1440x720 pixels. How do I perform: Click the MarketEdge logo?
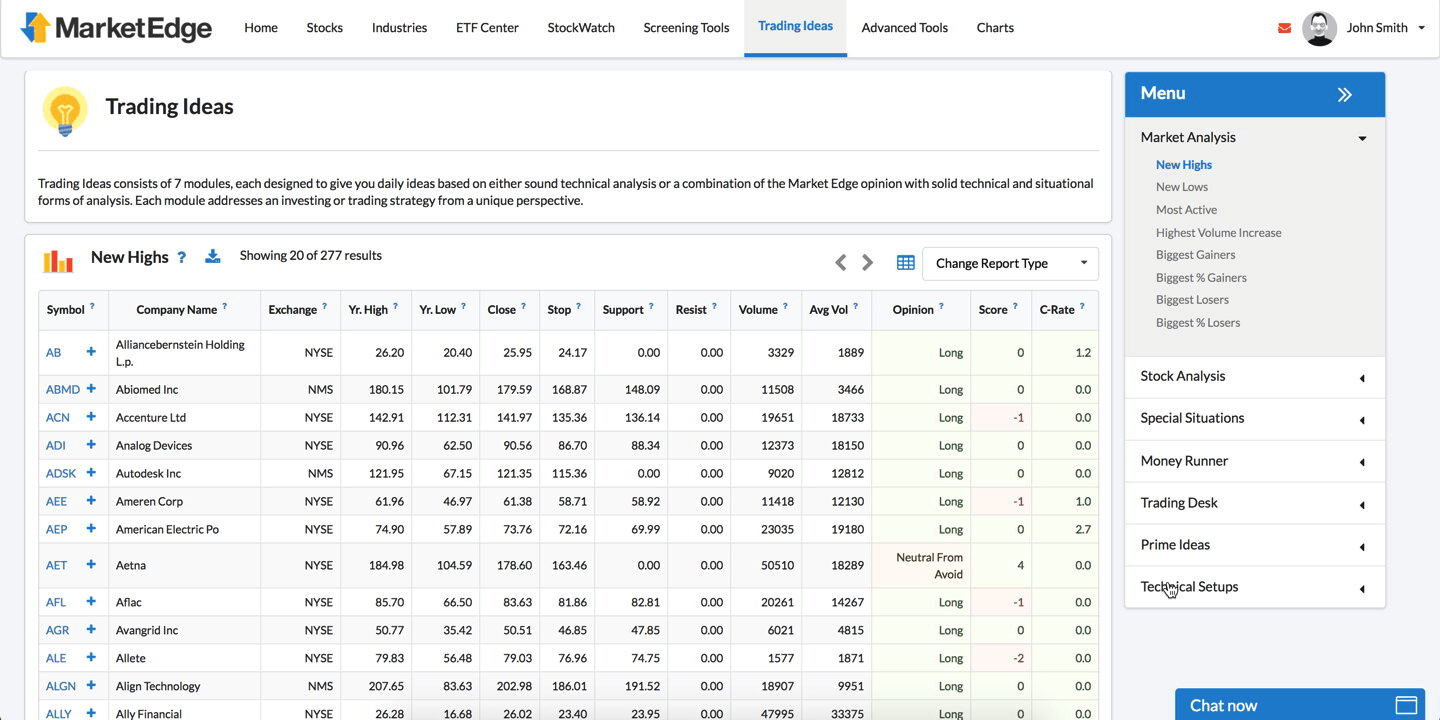pyautogui.click(x=116, y=28)
